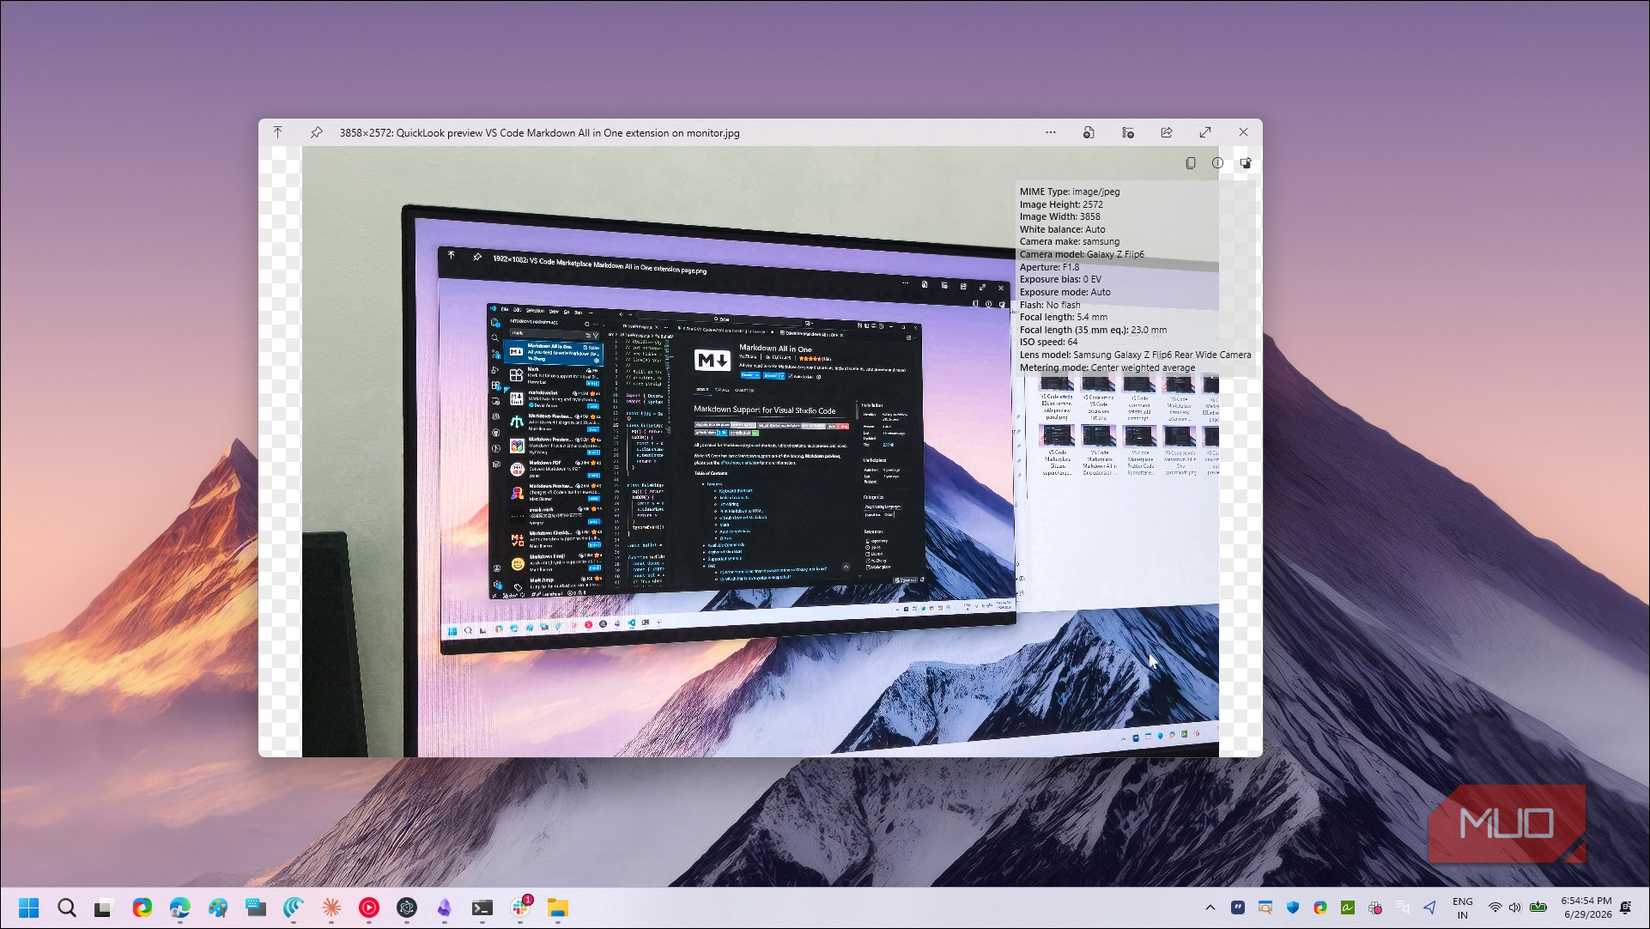Show hidden system tray icons

tap(1210, 908)
